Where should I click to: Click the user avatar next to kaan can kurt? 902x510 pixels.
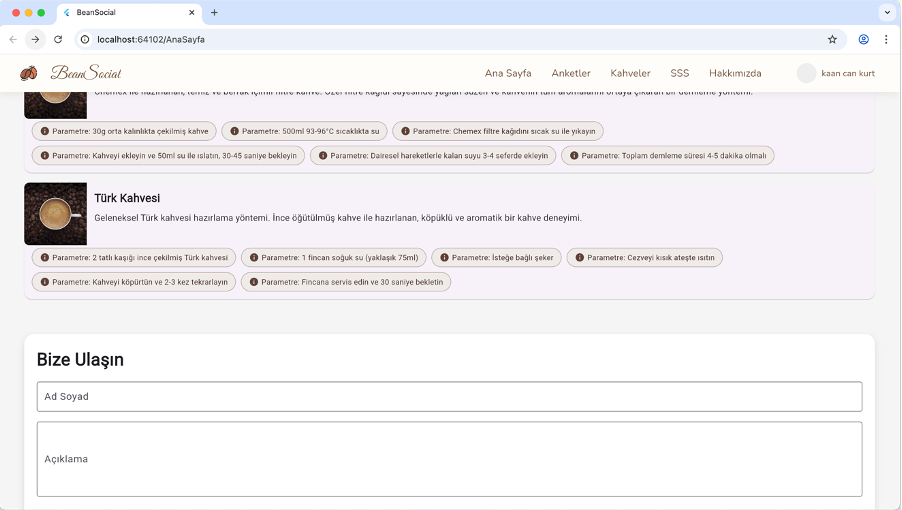tap(807, 73)
